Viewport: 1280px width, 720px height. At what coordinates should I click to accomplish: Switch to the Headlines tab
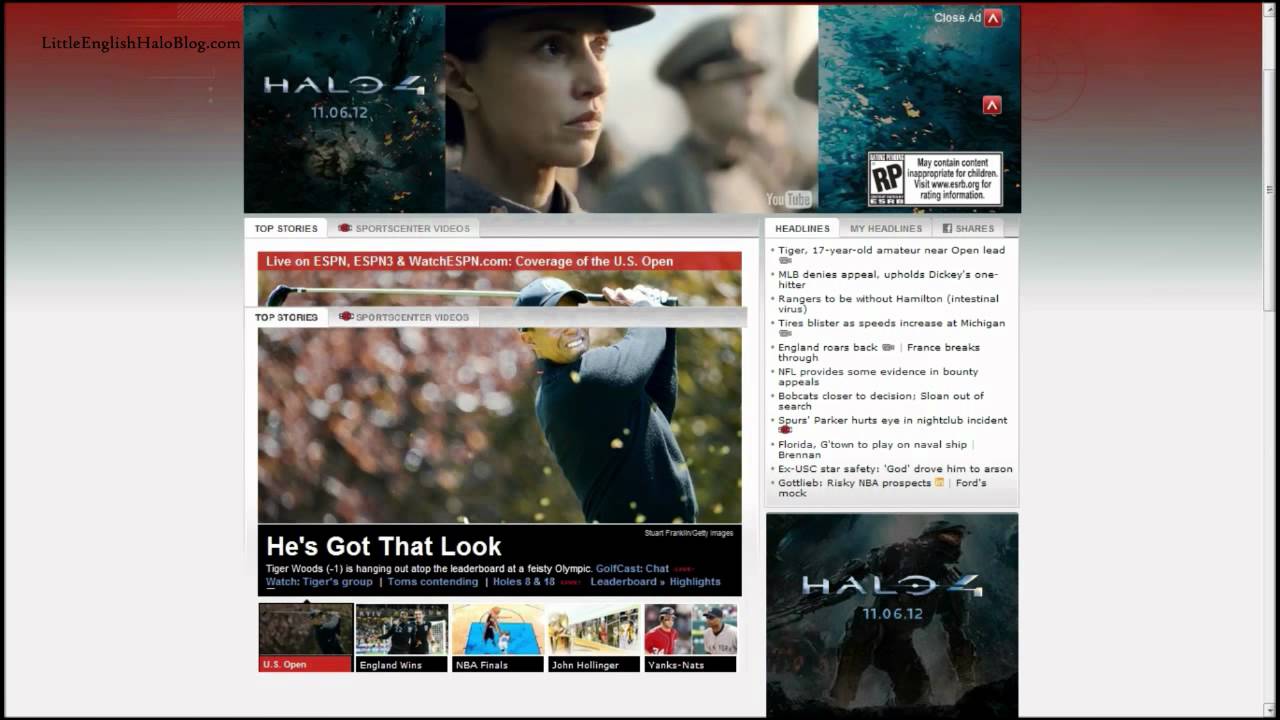(802, 228)
